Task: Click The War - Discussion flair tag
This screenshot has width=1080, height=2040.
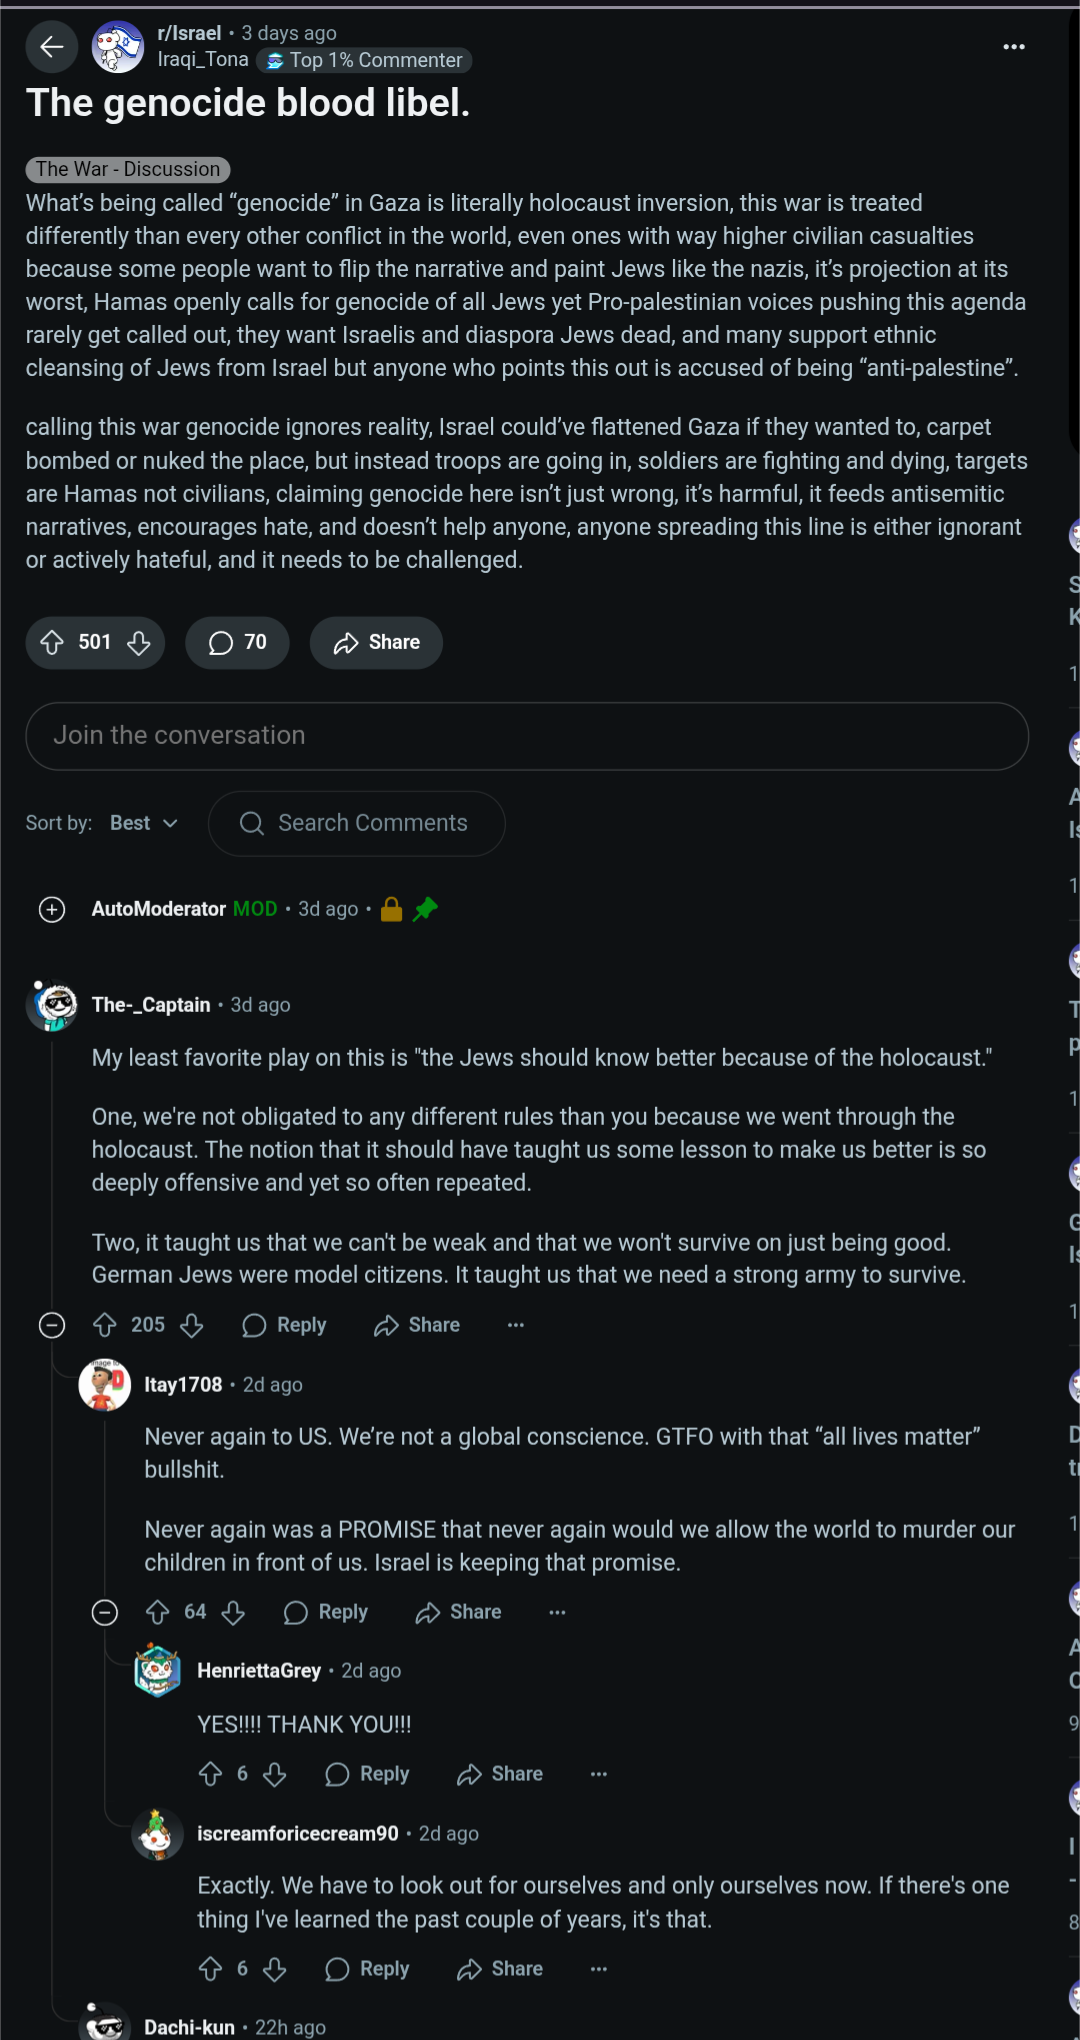Action: pyautogui.click(x=128, y=170)
